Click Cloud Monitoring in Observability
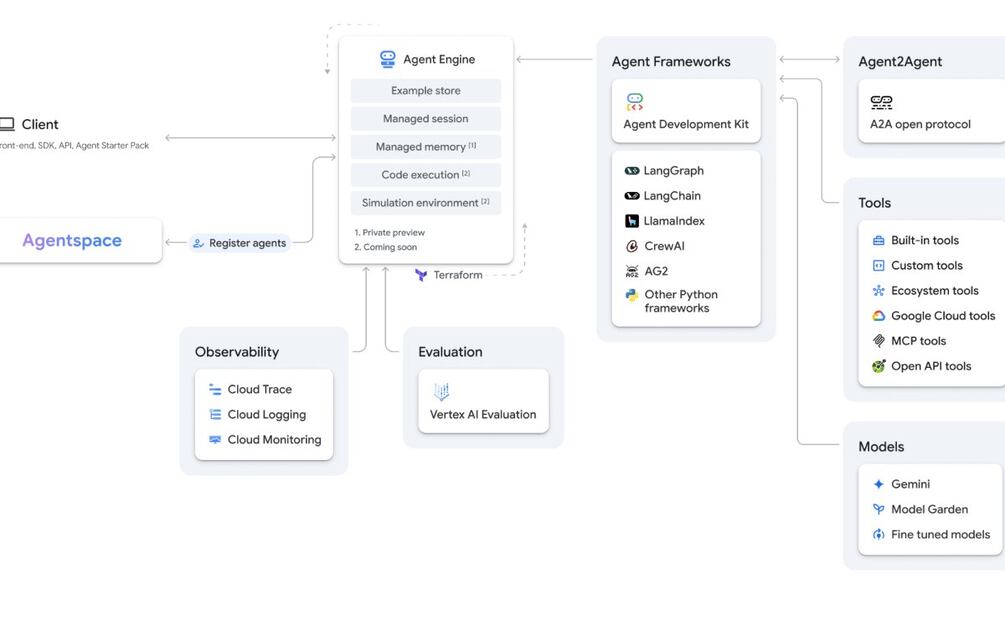This screenshot has width=1005, height=620. pos(273,440)
